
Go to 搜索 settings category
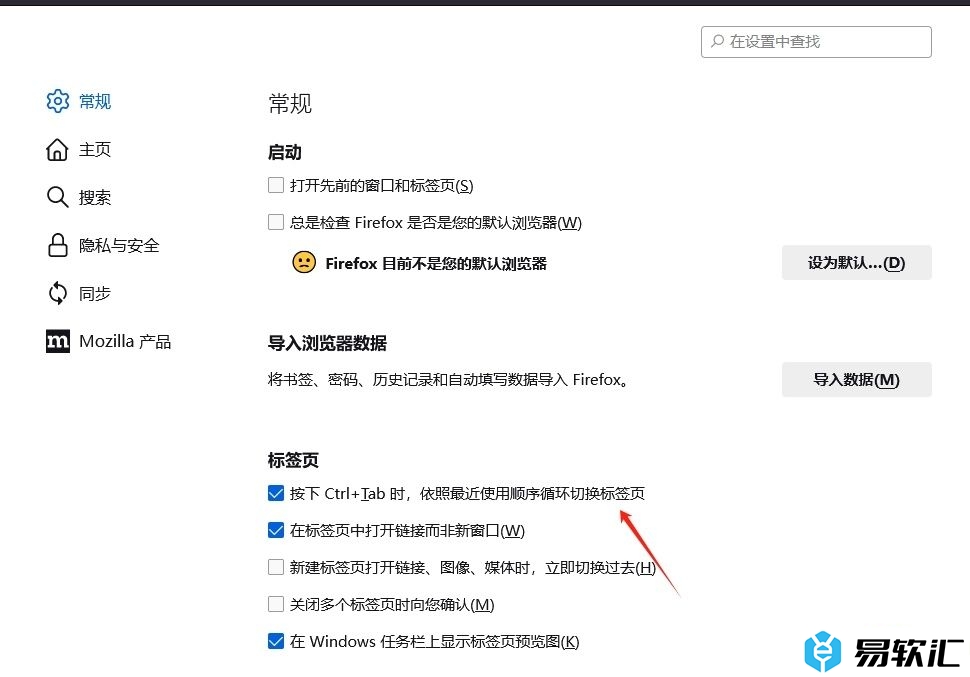(79, 197)
